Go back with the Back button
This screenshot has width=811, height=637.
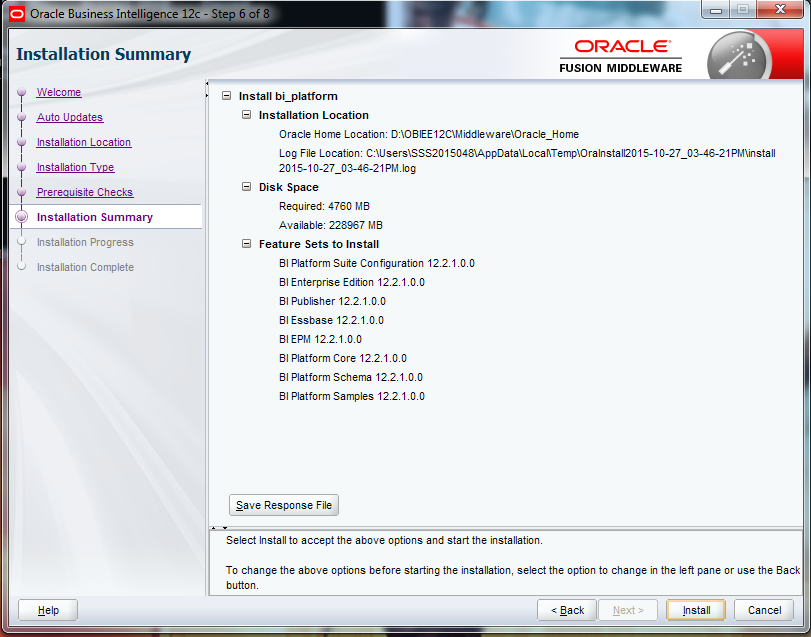[567, 610]
